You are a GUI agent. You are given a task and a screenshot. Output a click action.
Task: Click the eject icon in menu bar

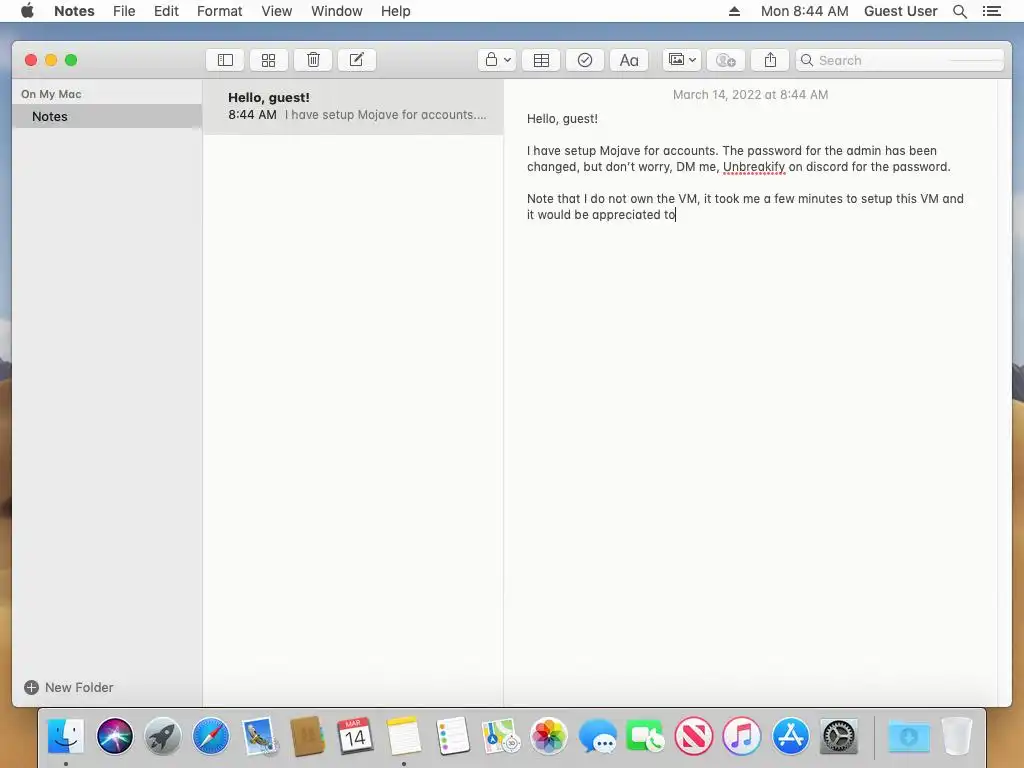coord(734,11)
